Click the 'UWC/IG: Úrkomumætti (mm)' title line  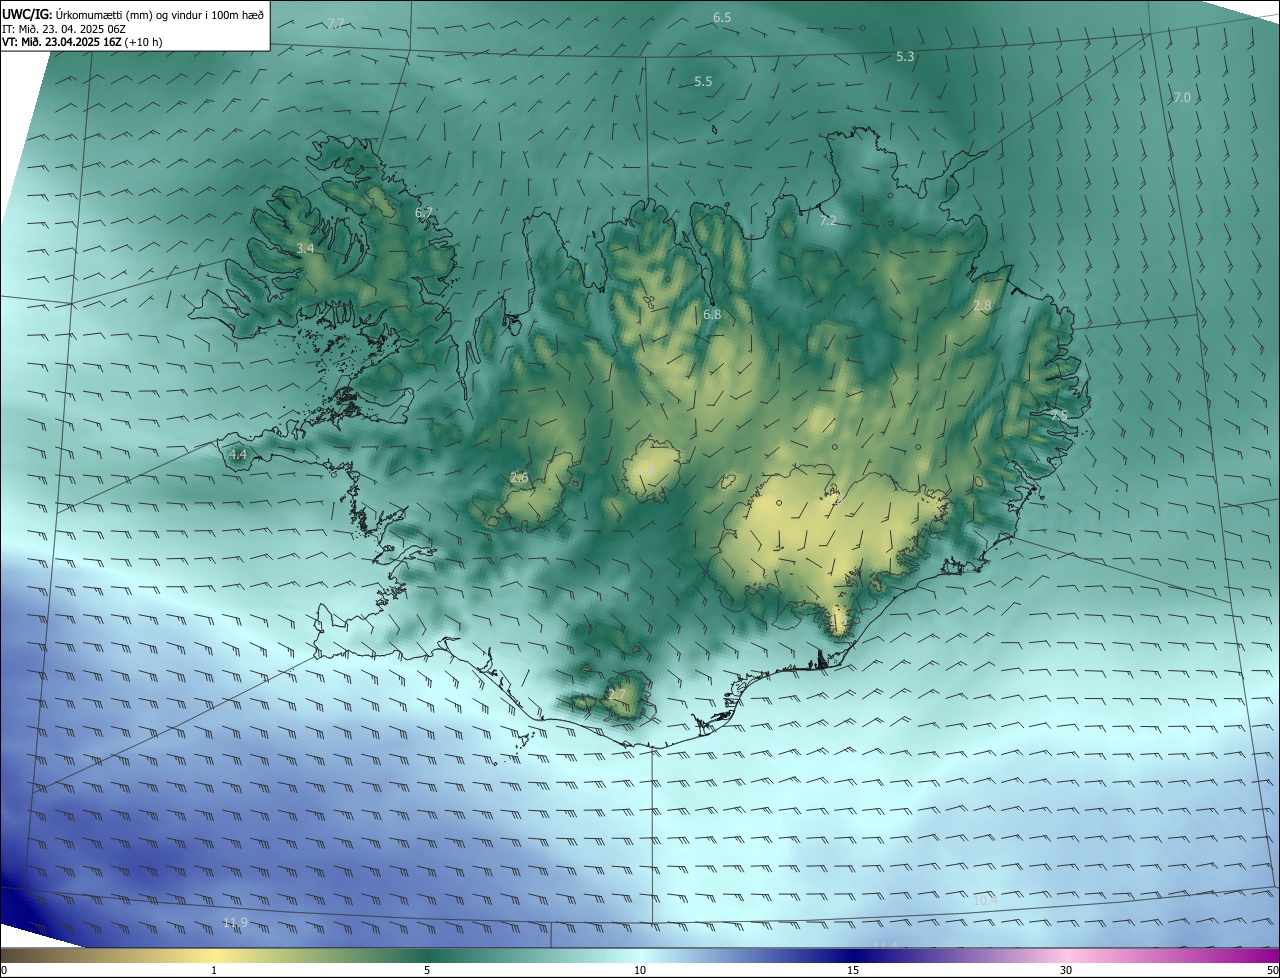133,14
